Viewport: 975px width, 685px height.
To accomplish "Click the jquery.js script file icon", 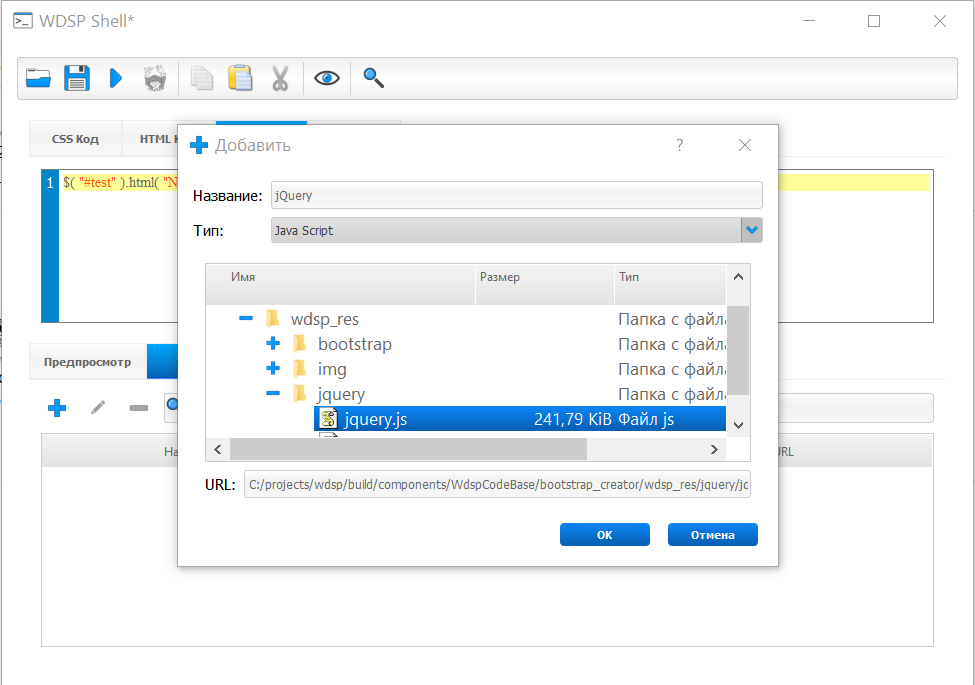I will pos(329,419).
